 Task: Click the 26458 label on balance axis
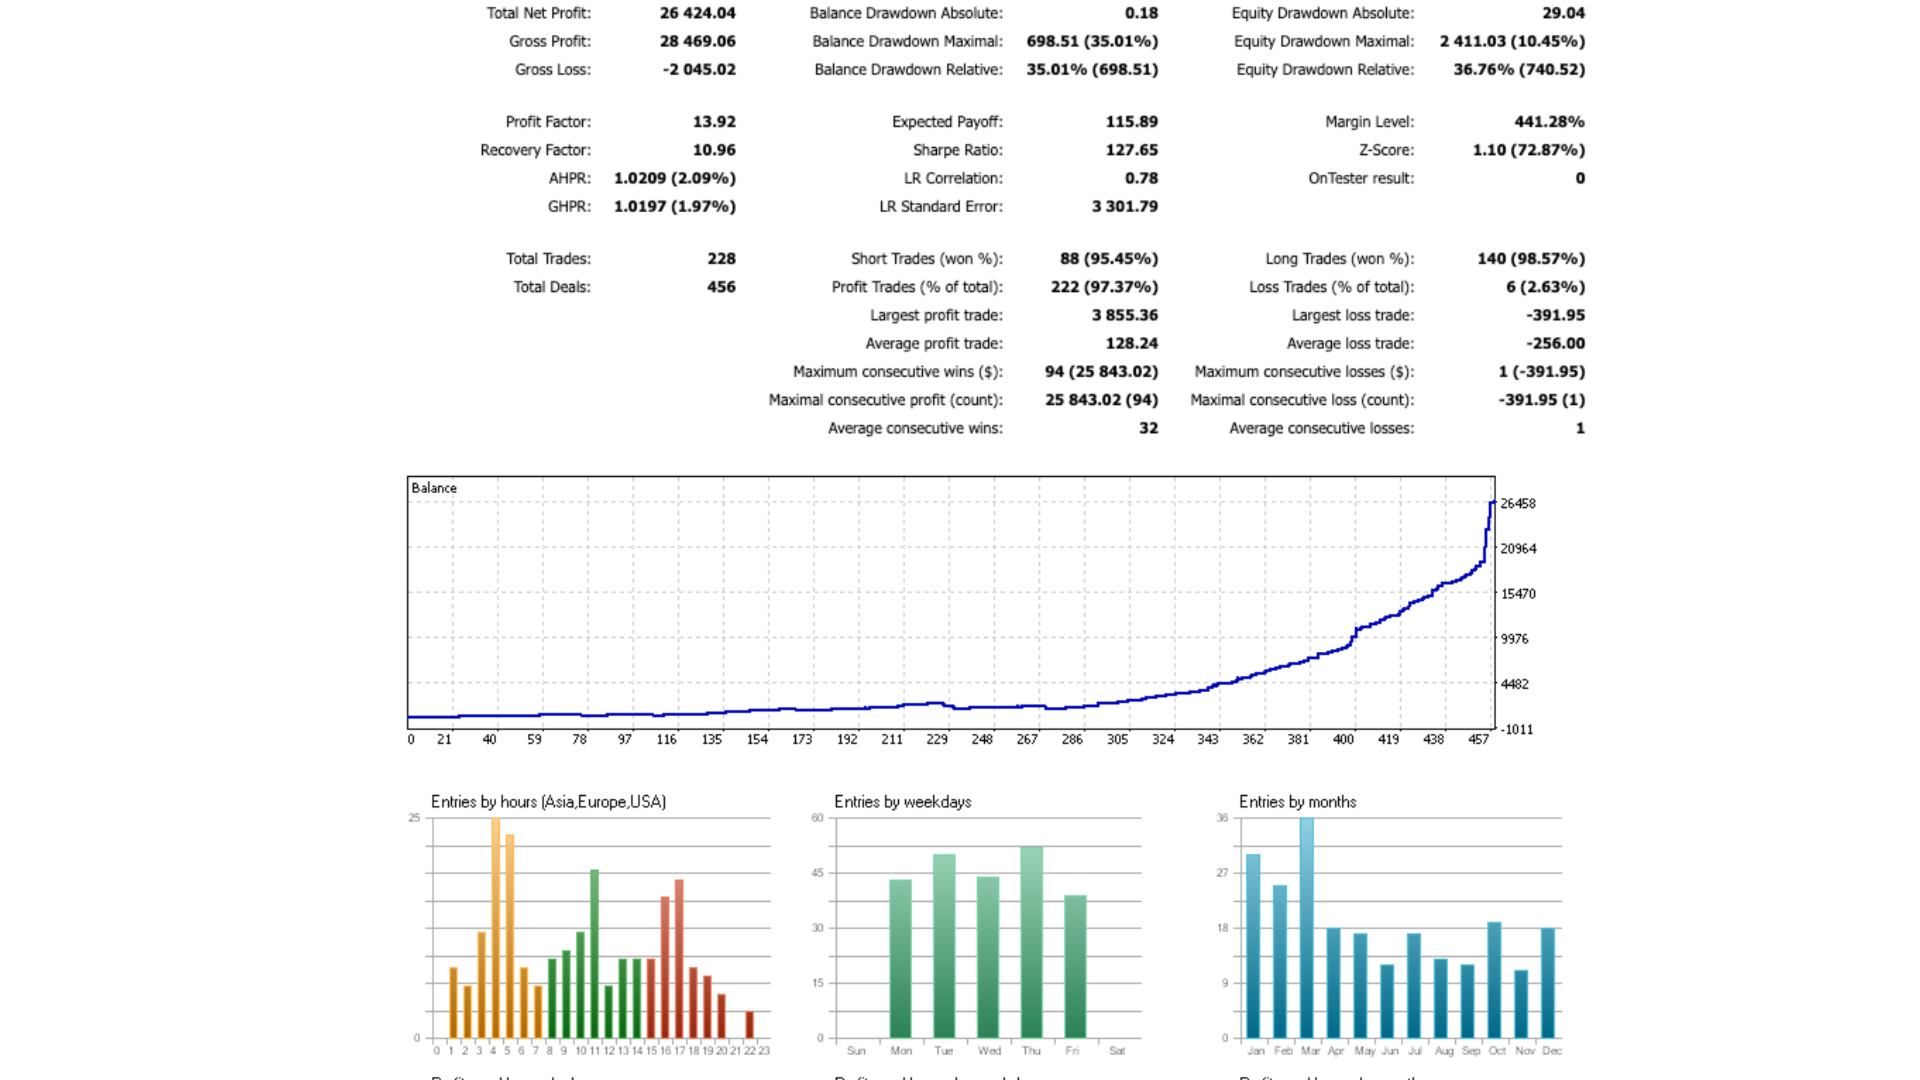[x=1517, y=504]
